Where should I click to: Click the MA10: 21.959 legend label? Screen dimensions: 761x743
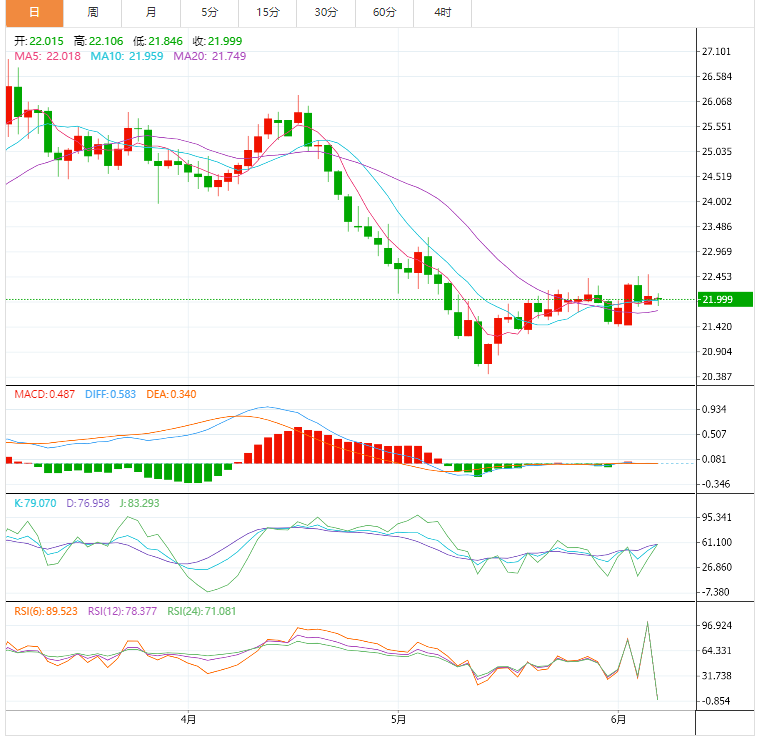[x=127, y=56]
